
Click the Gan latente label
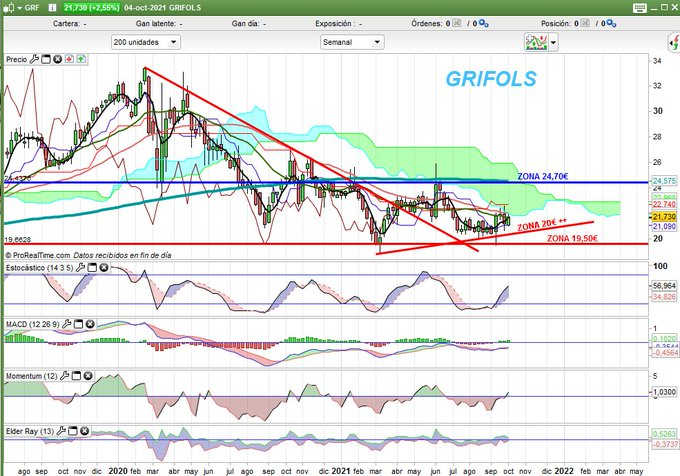coord(156,23)
